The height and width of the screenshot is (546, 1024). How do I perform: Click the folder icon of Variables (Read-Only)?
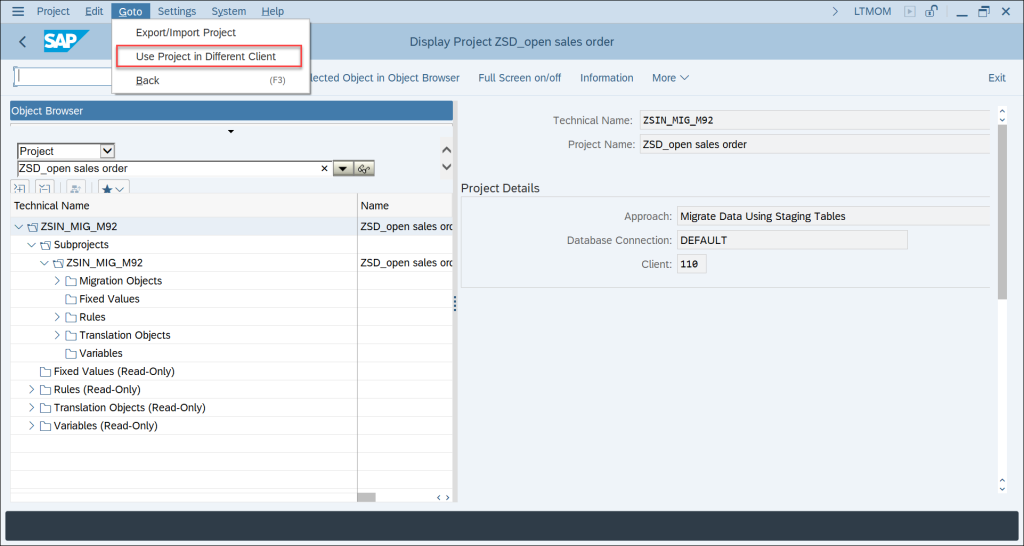click(45, 426)
